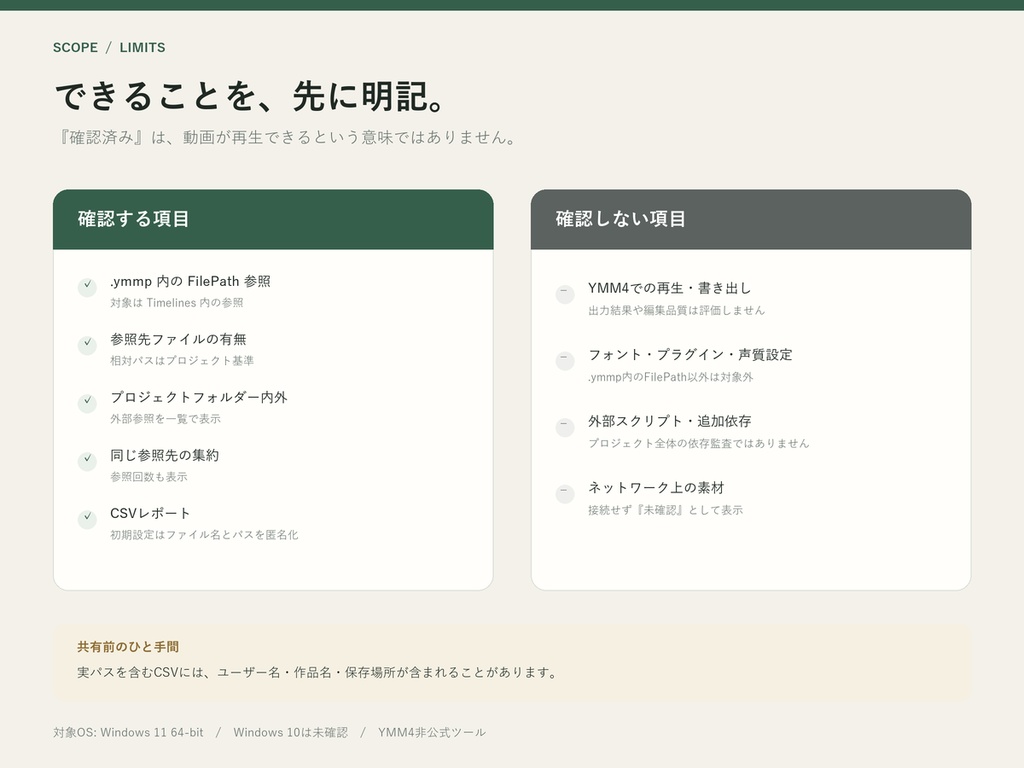This screenshot has height=768, width=1024.
Task: Click the 'CSVレポート' item title
Action: tap(150, 513)
